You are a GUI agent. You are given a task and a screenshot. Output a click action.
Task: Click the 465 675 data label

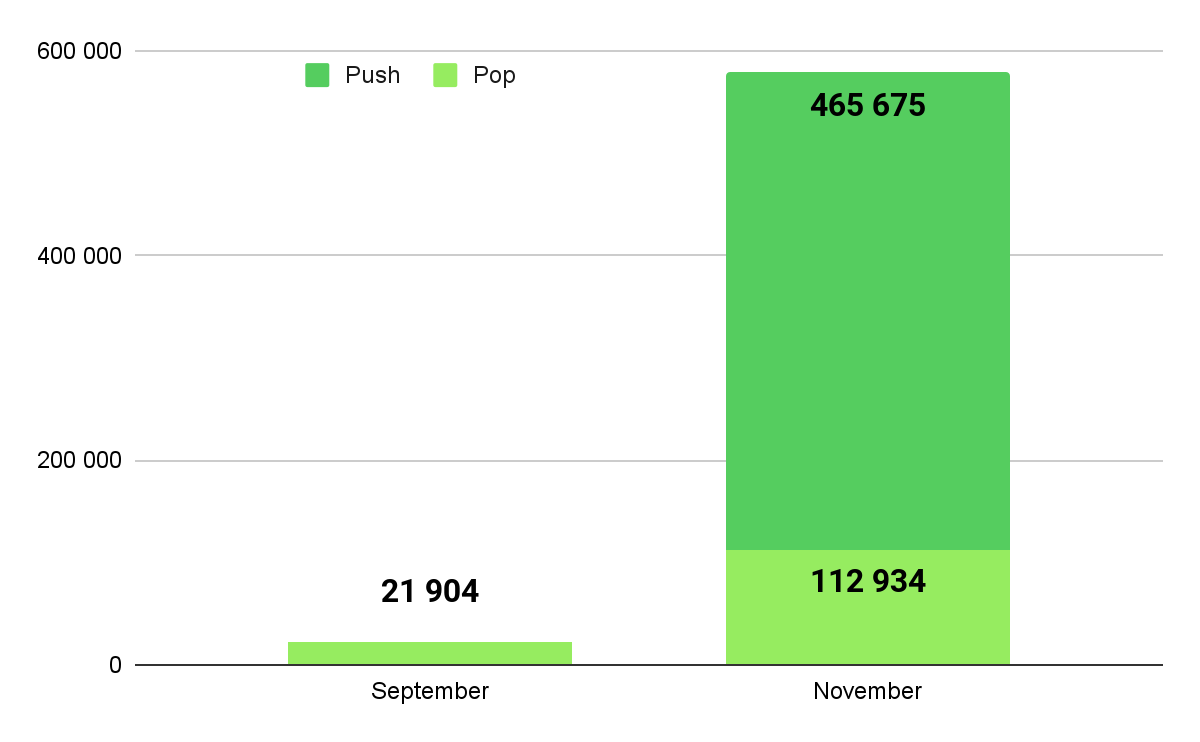[867, 106]
